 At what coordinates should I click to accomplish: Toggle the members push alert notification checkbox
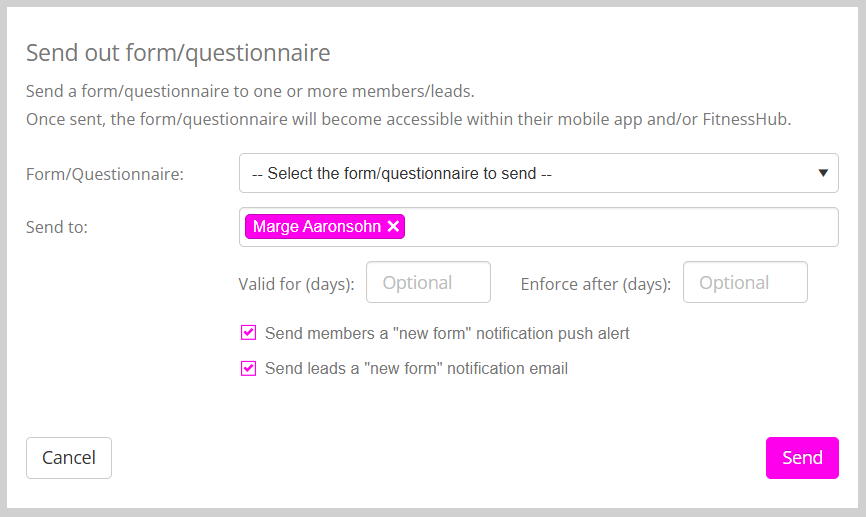[x=249, y=333]
